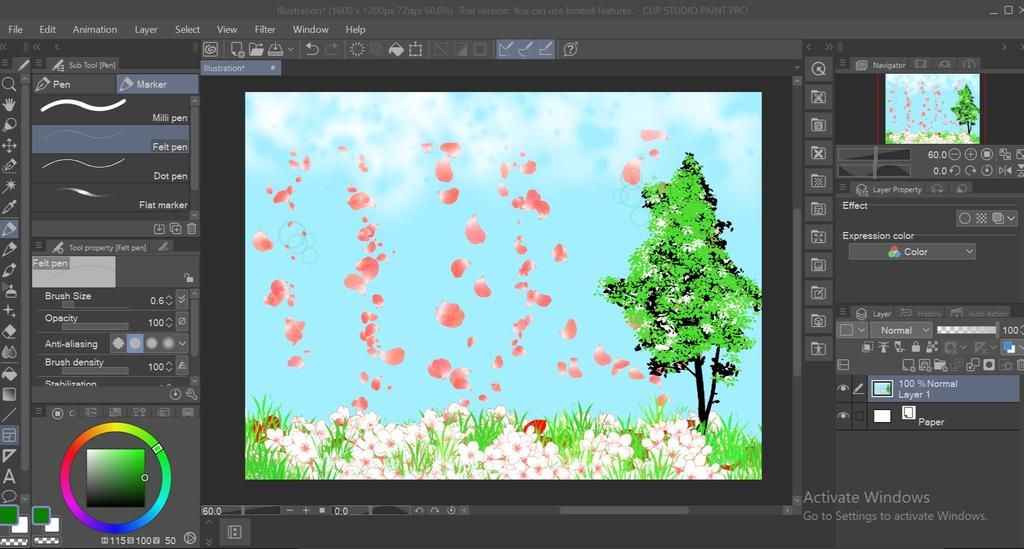Switch to the Pen sub tool group
This screenshot has width=1024, height=549.
pyautogui.click(x=74, y=84)
